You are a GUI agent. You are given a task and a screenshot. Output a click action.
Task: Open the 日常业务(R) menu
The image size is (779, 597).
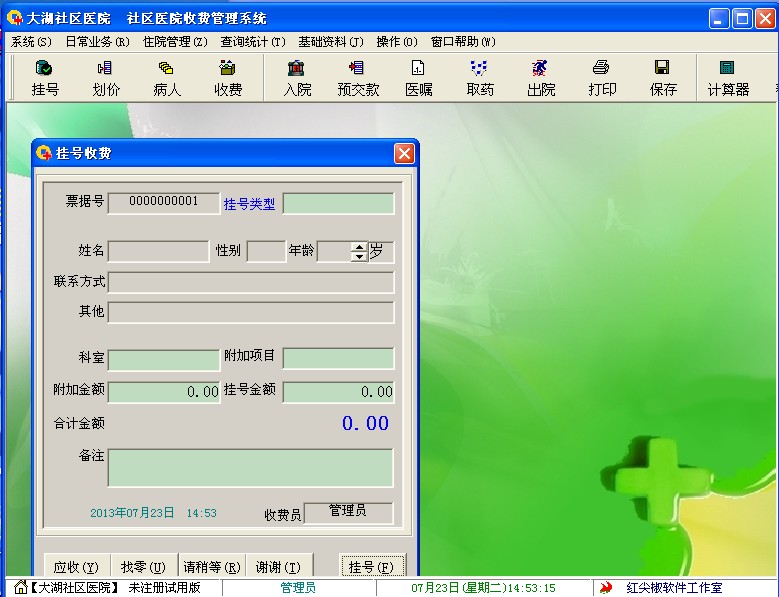(97, 42)
